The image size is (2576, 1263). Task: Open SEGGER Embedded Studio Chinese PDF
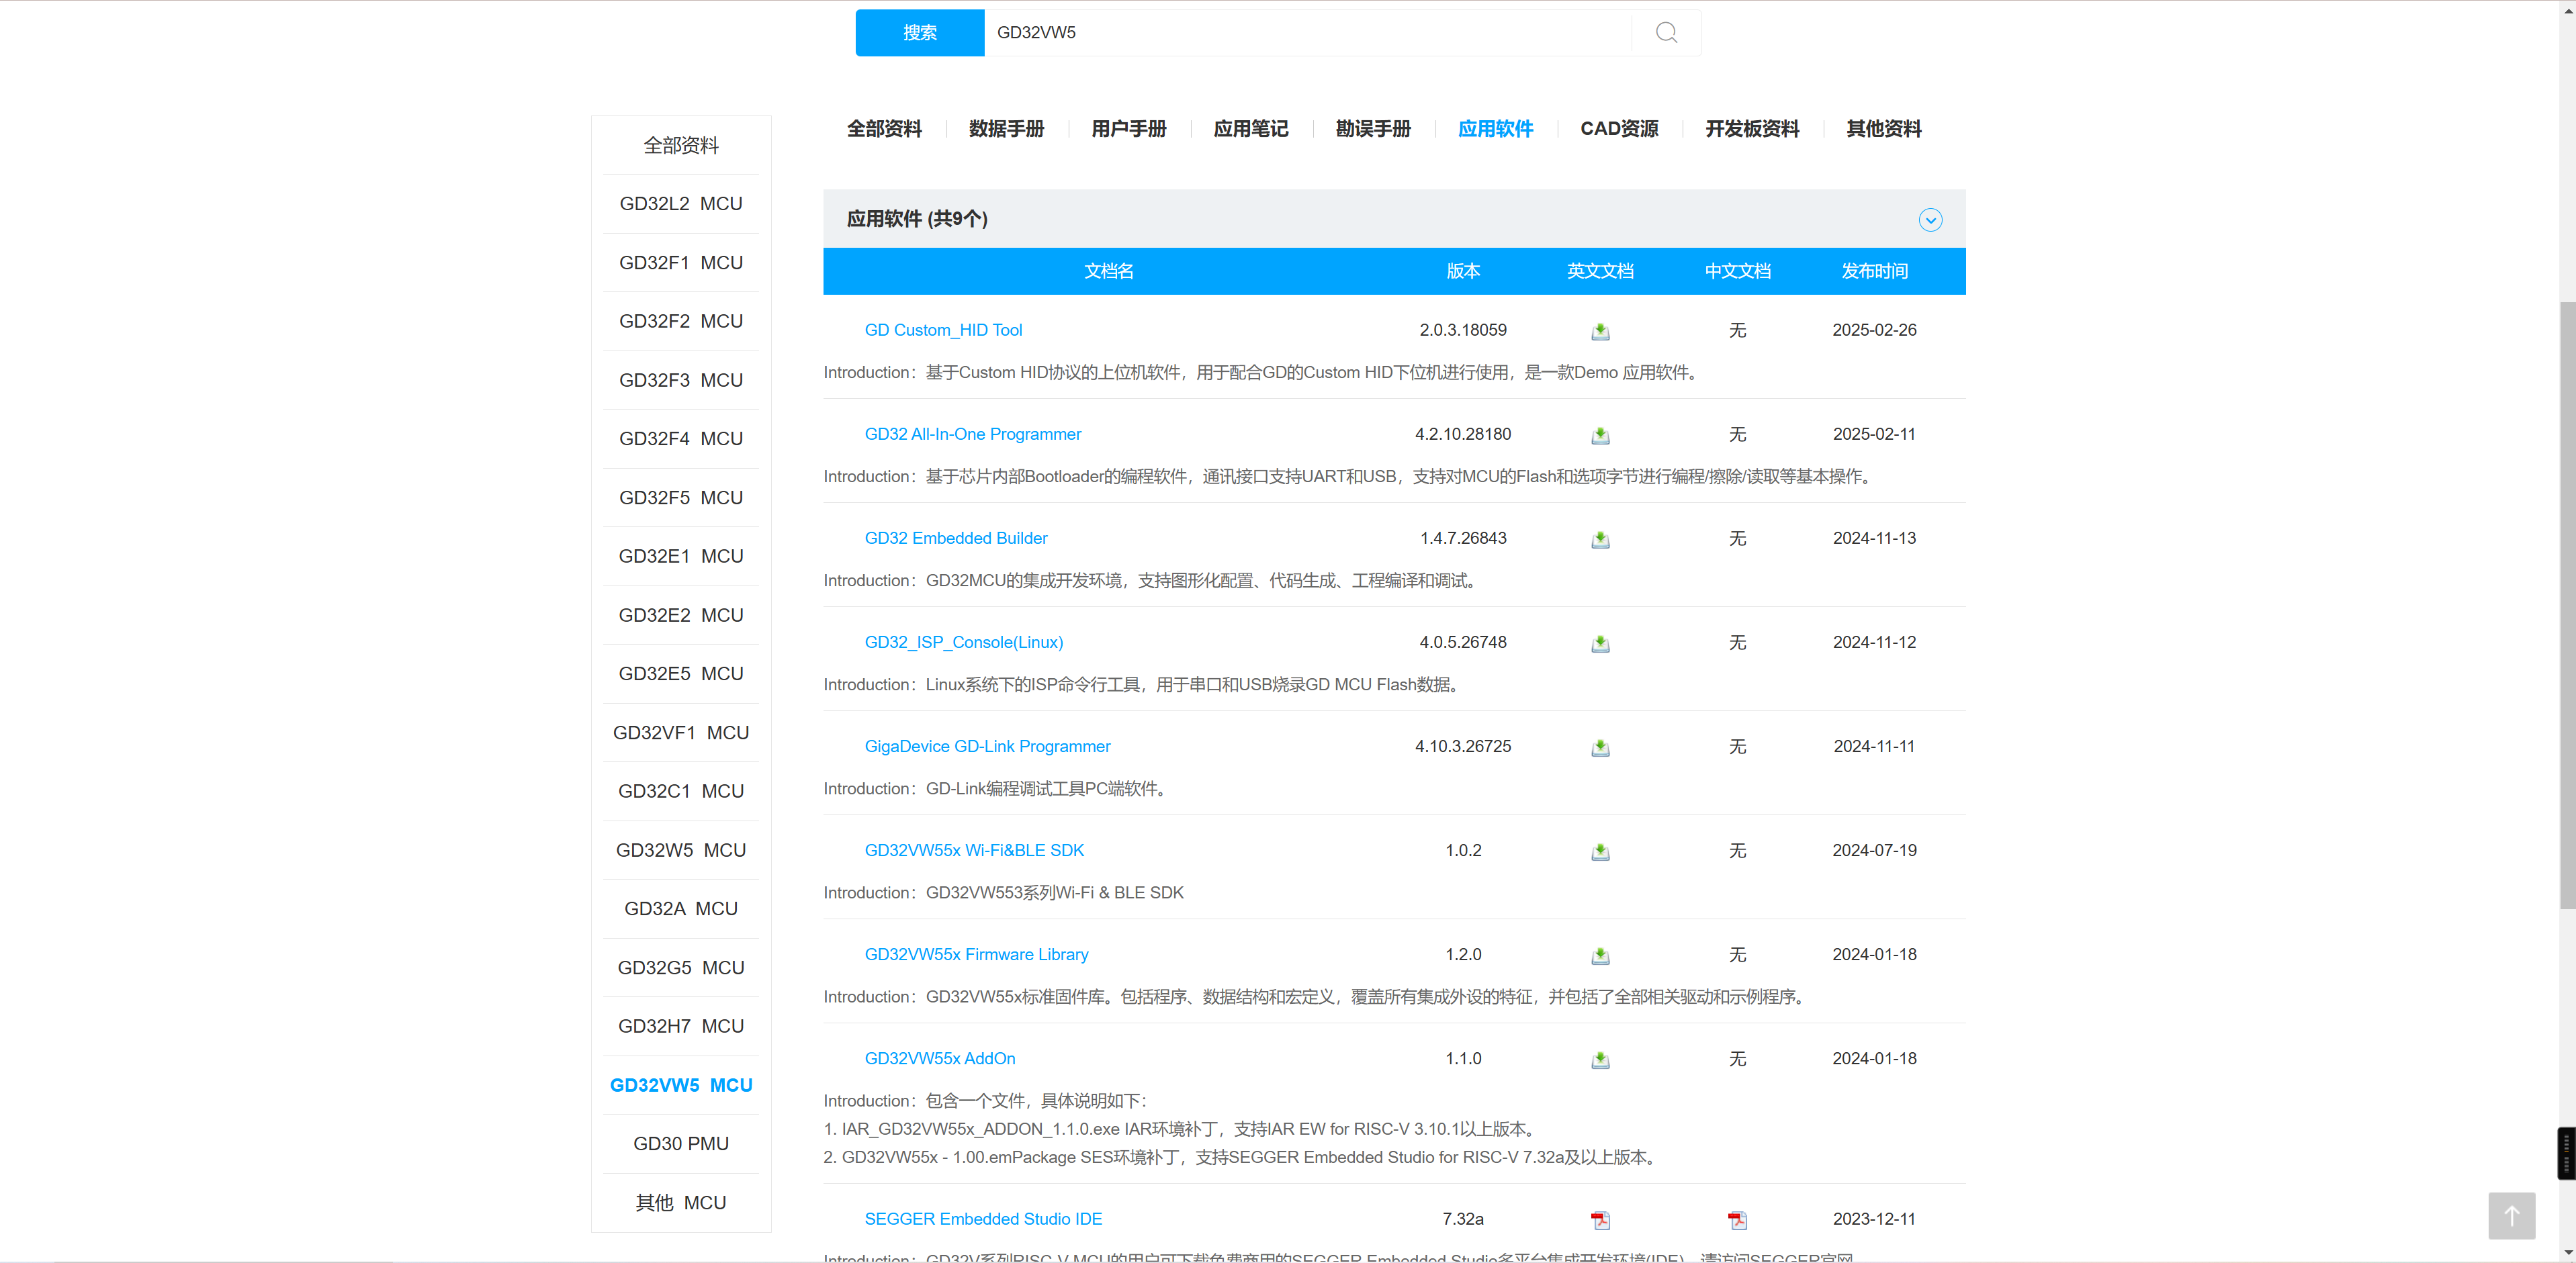[x=1737, y=1219]
